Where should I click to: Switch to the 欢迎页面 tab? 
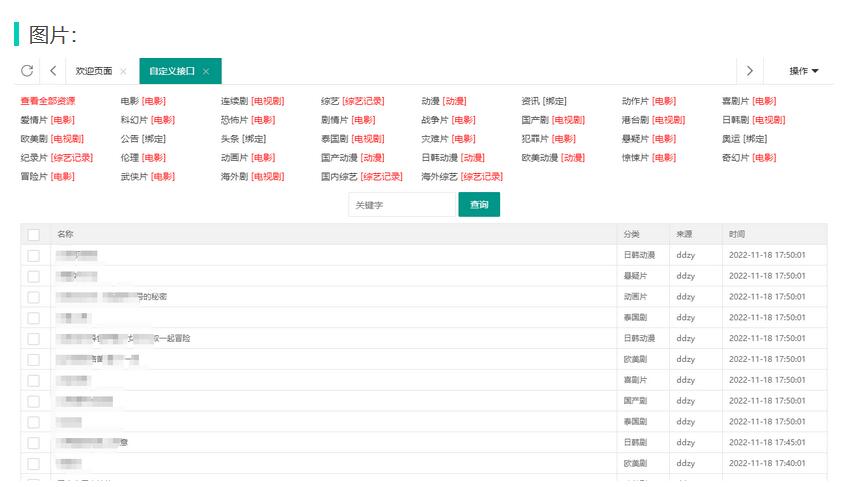pos(94,72)
